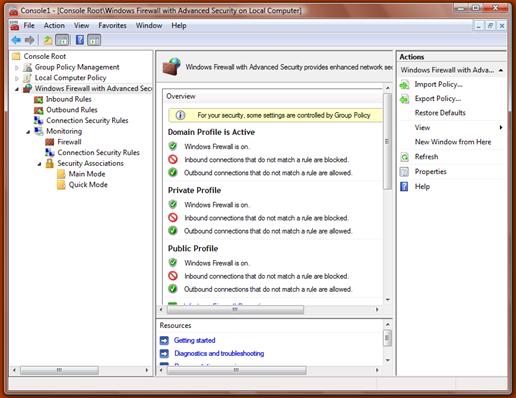
Task: Click the Local Computer Policy icon
Action: [x=27, y=78]
